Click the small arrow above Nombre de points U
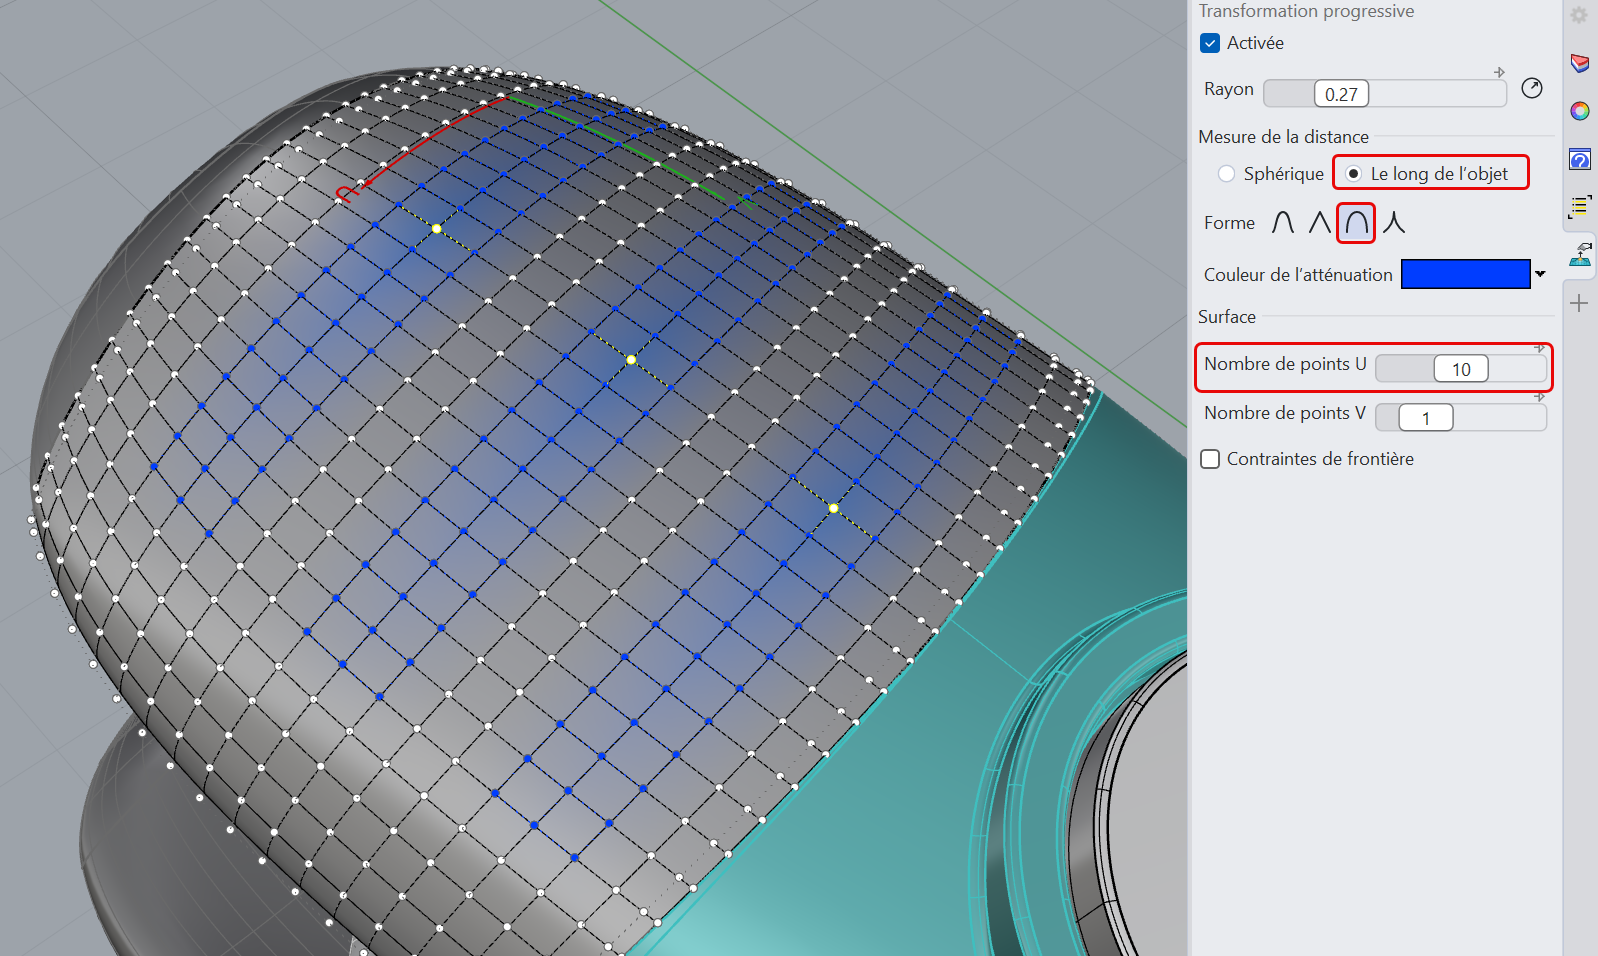This screenshot has width=1598, height=956. pyautogui.click(x=1539, y=348)
